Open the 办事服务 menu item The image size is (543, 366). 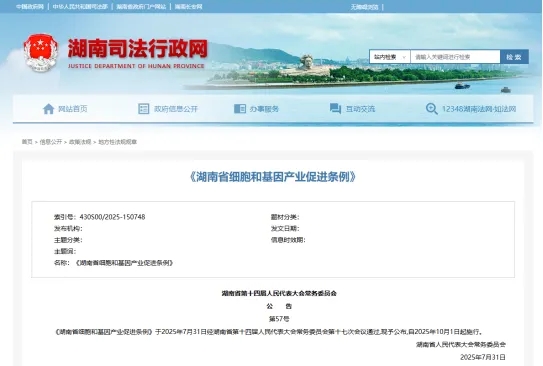point(264,109)
